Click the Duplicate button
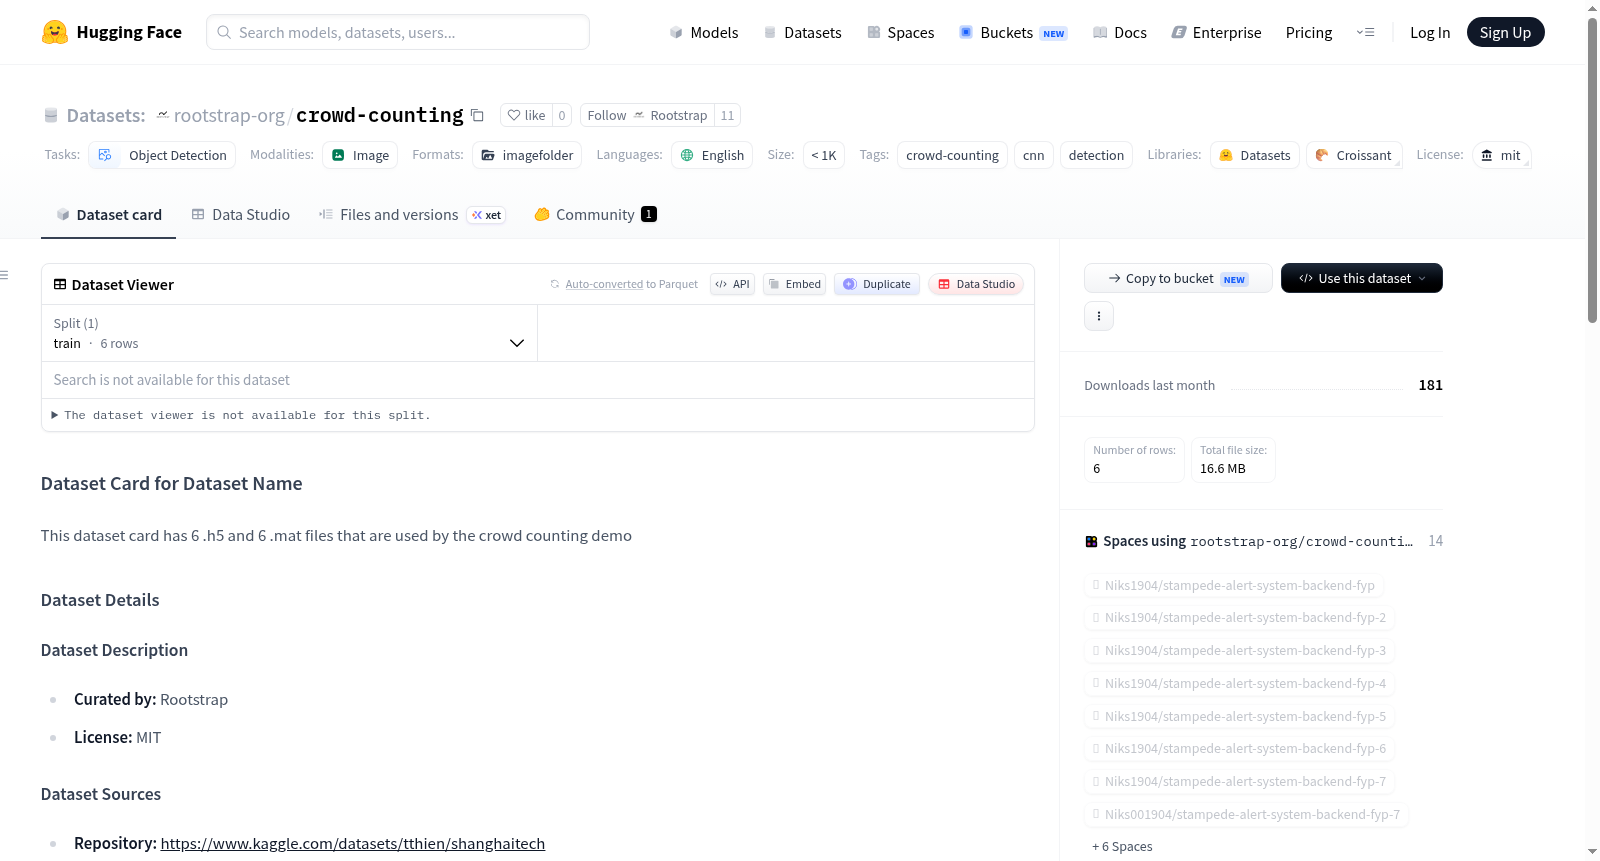Screen dimensions: 1600x861 [x=877, y=284]
